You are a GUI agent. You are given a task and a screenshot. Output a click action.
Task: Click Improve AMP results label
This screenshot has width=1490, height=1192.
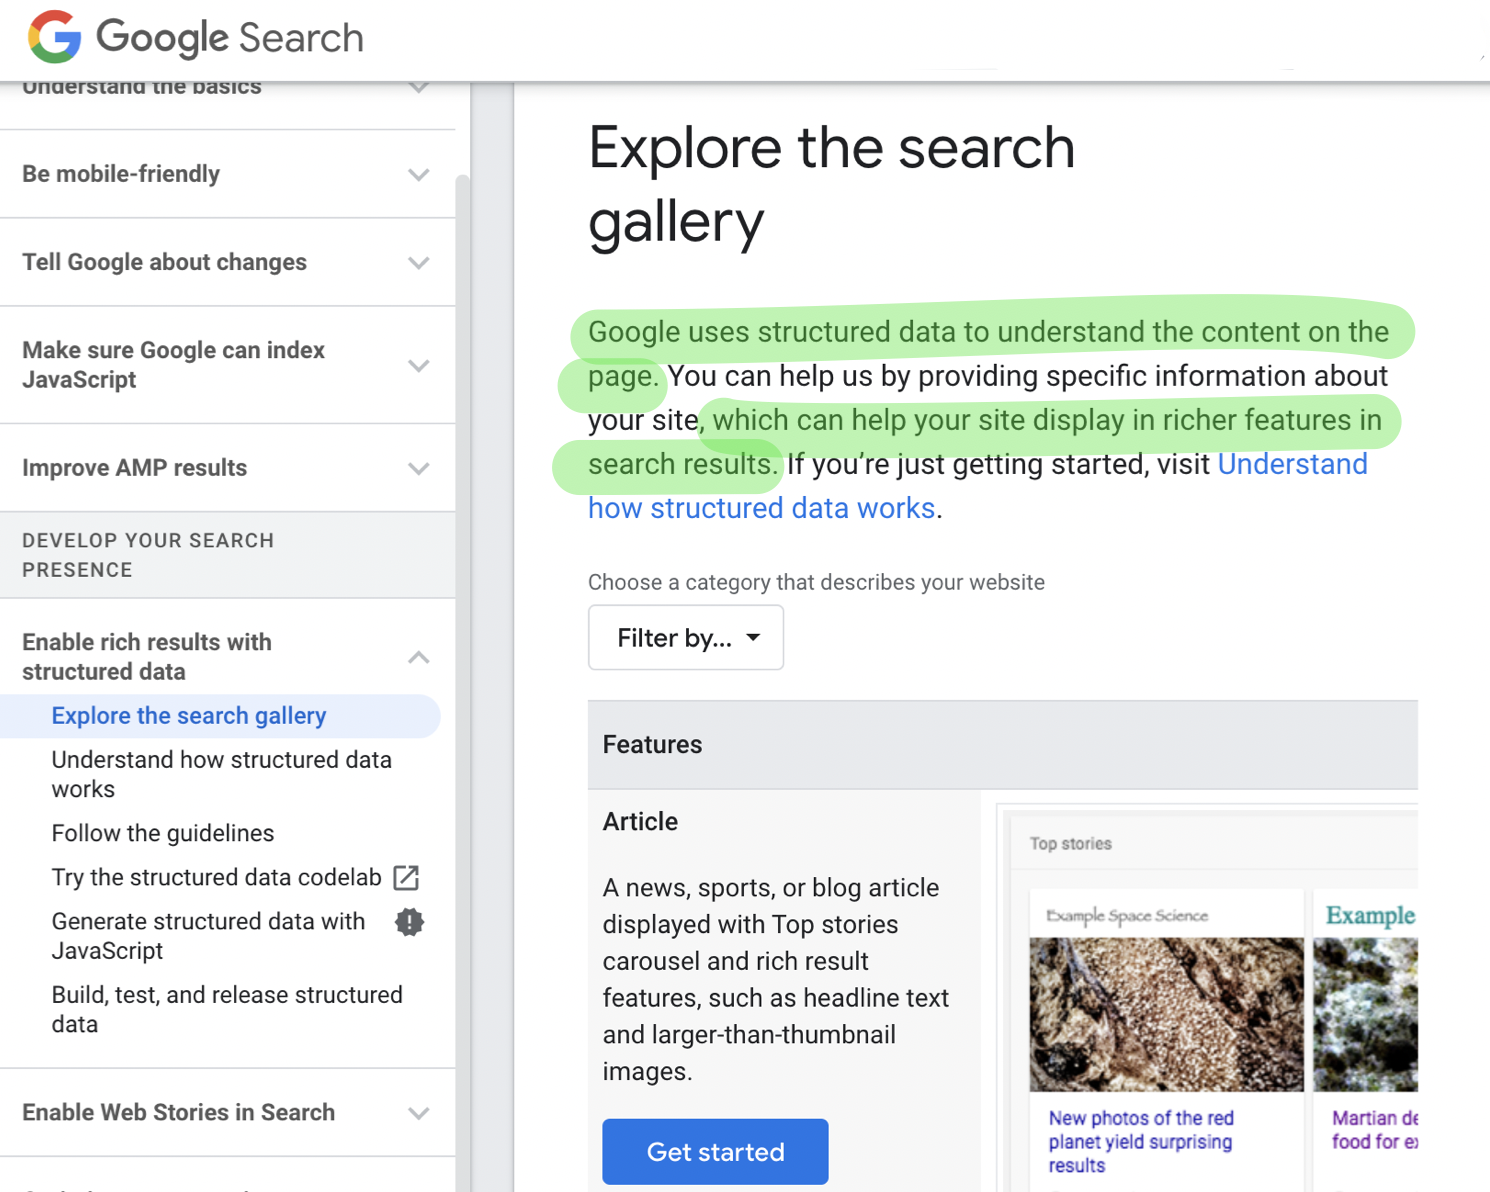click(x=135, y=468)
